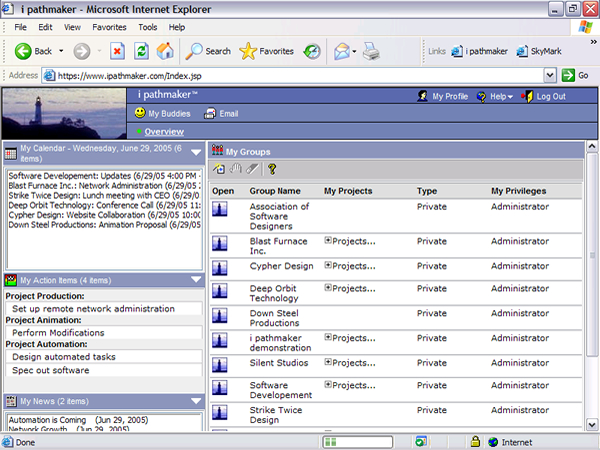
Task: Click the browser Forward arrow icon
Action: click(82, 51)
